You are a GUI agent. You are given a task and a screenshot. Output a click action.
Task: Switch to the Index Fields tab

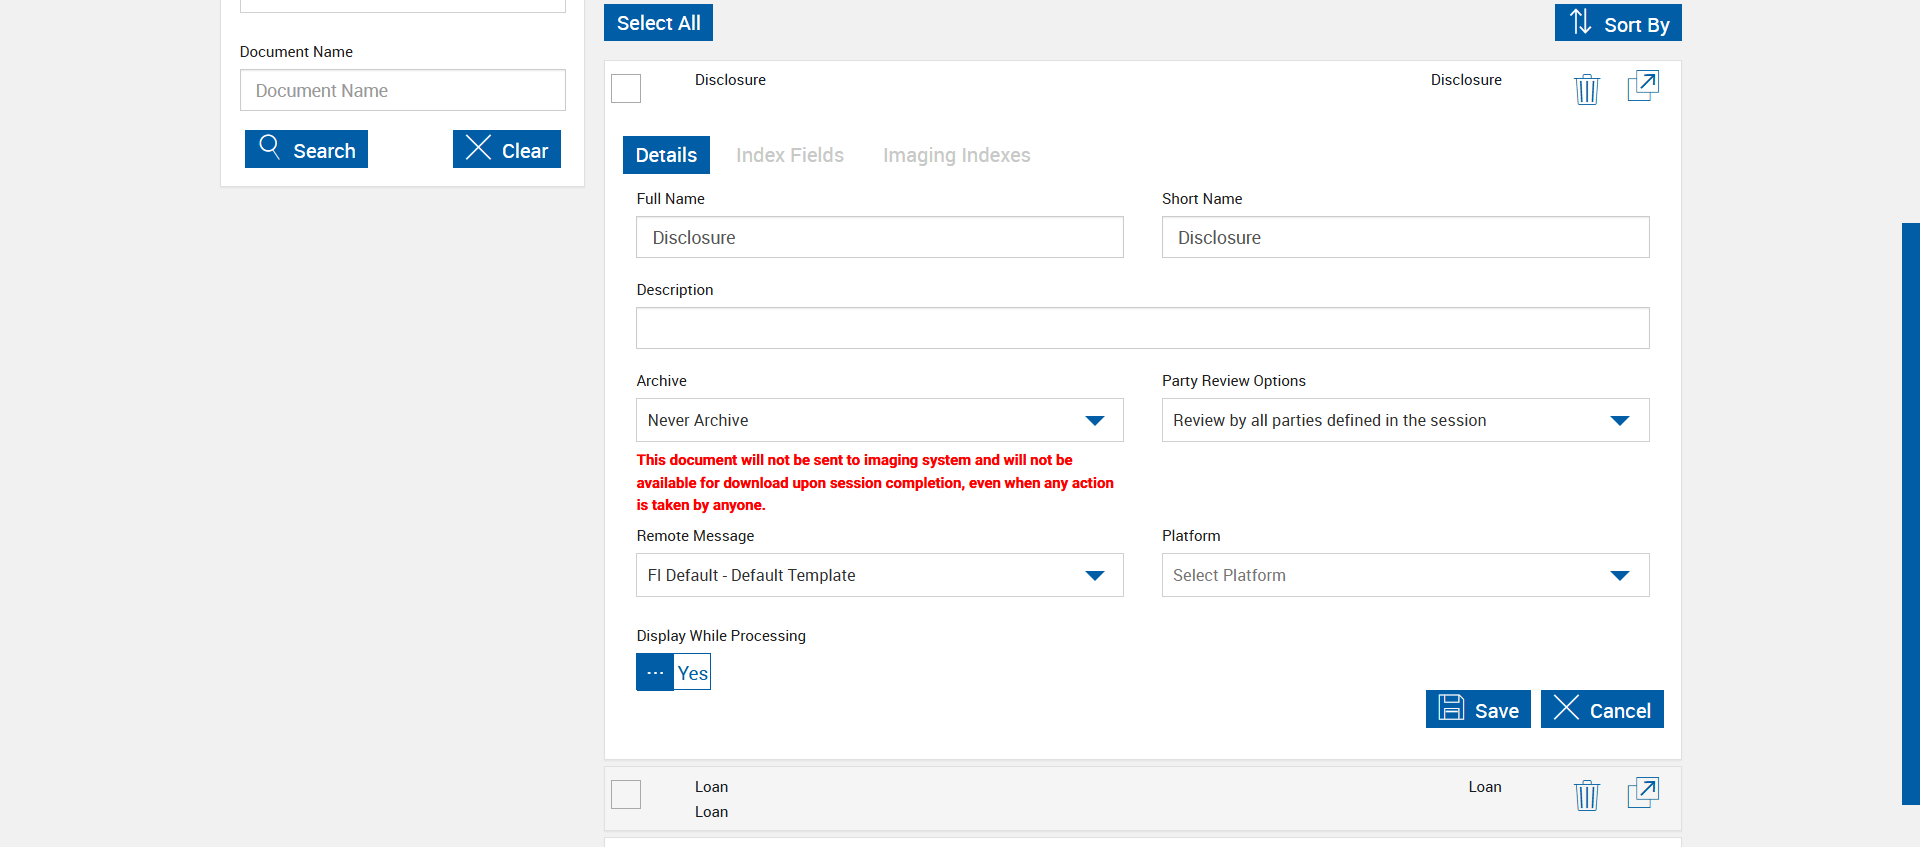pyautogui.click(x=789, y=155)
